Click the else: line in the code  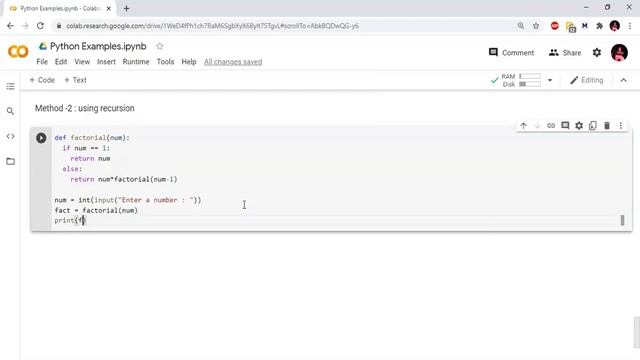(x=72, y=169)
